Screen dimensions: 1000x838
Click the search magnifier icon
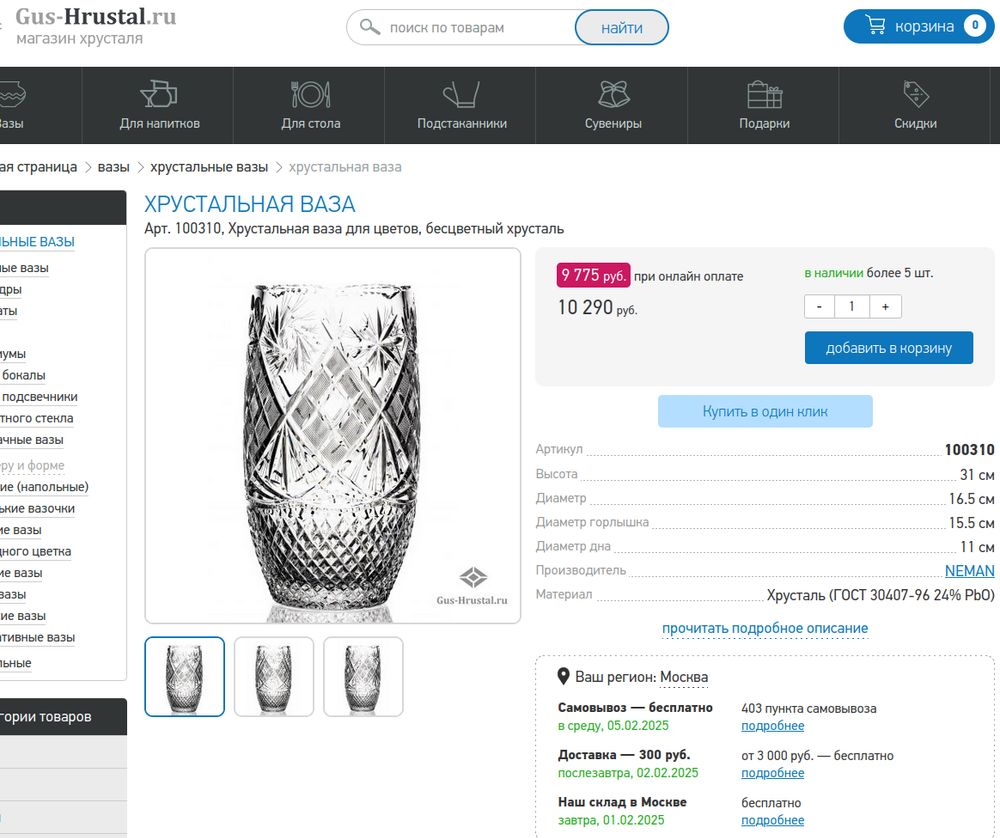369,28
